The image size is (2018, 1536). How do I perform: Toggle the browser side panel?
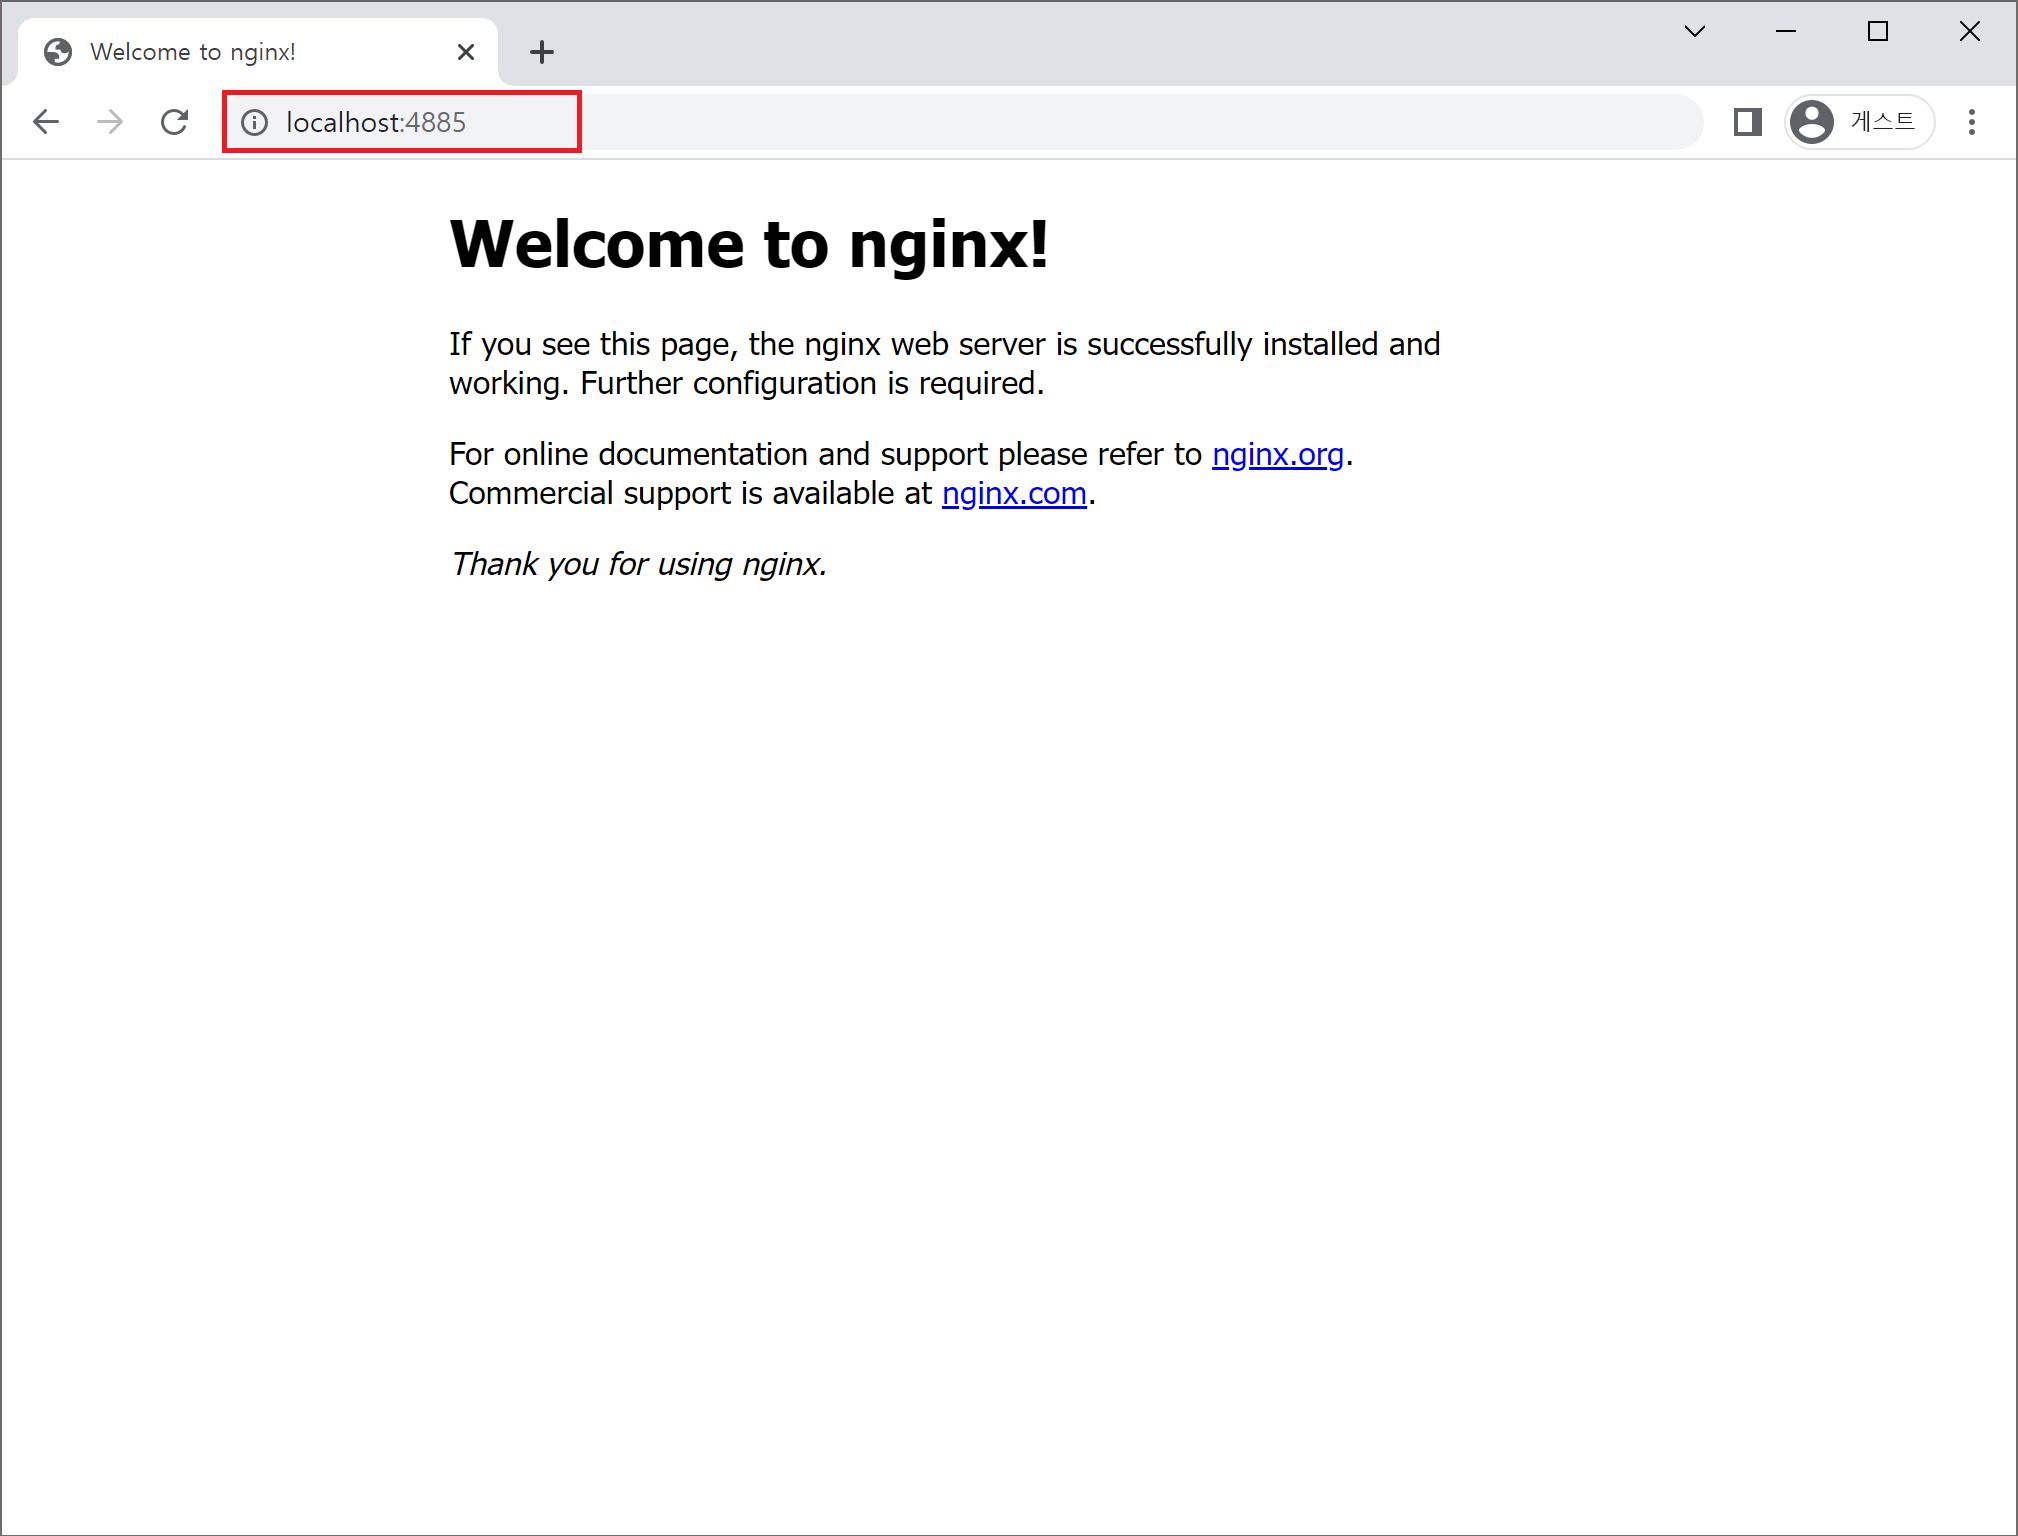1747,122
